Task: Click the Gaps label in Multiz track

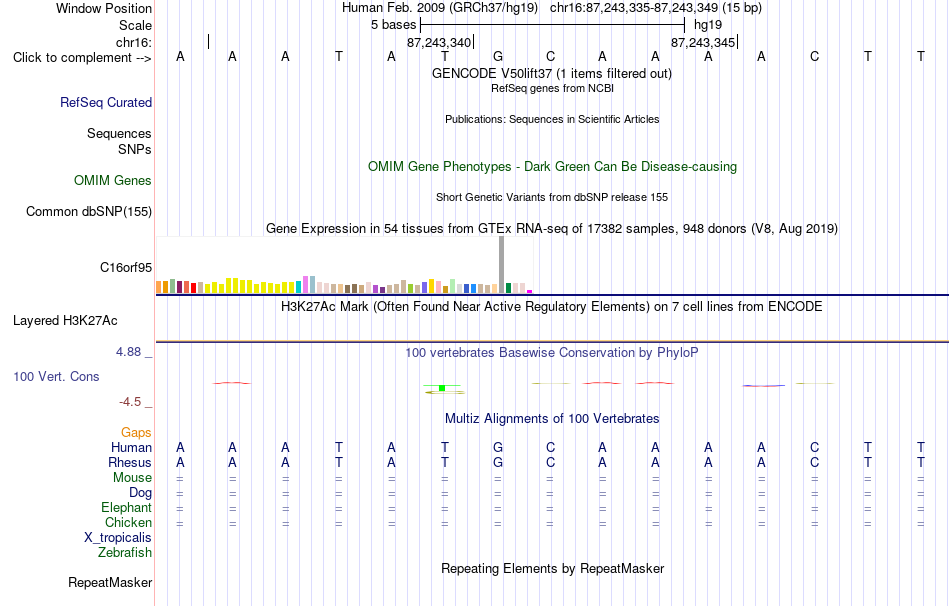Action: pos(136,432)
